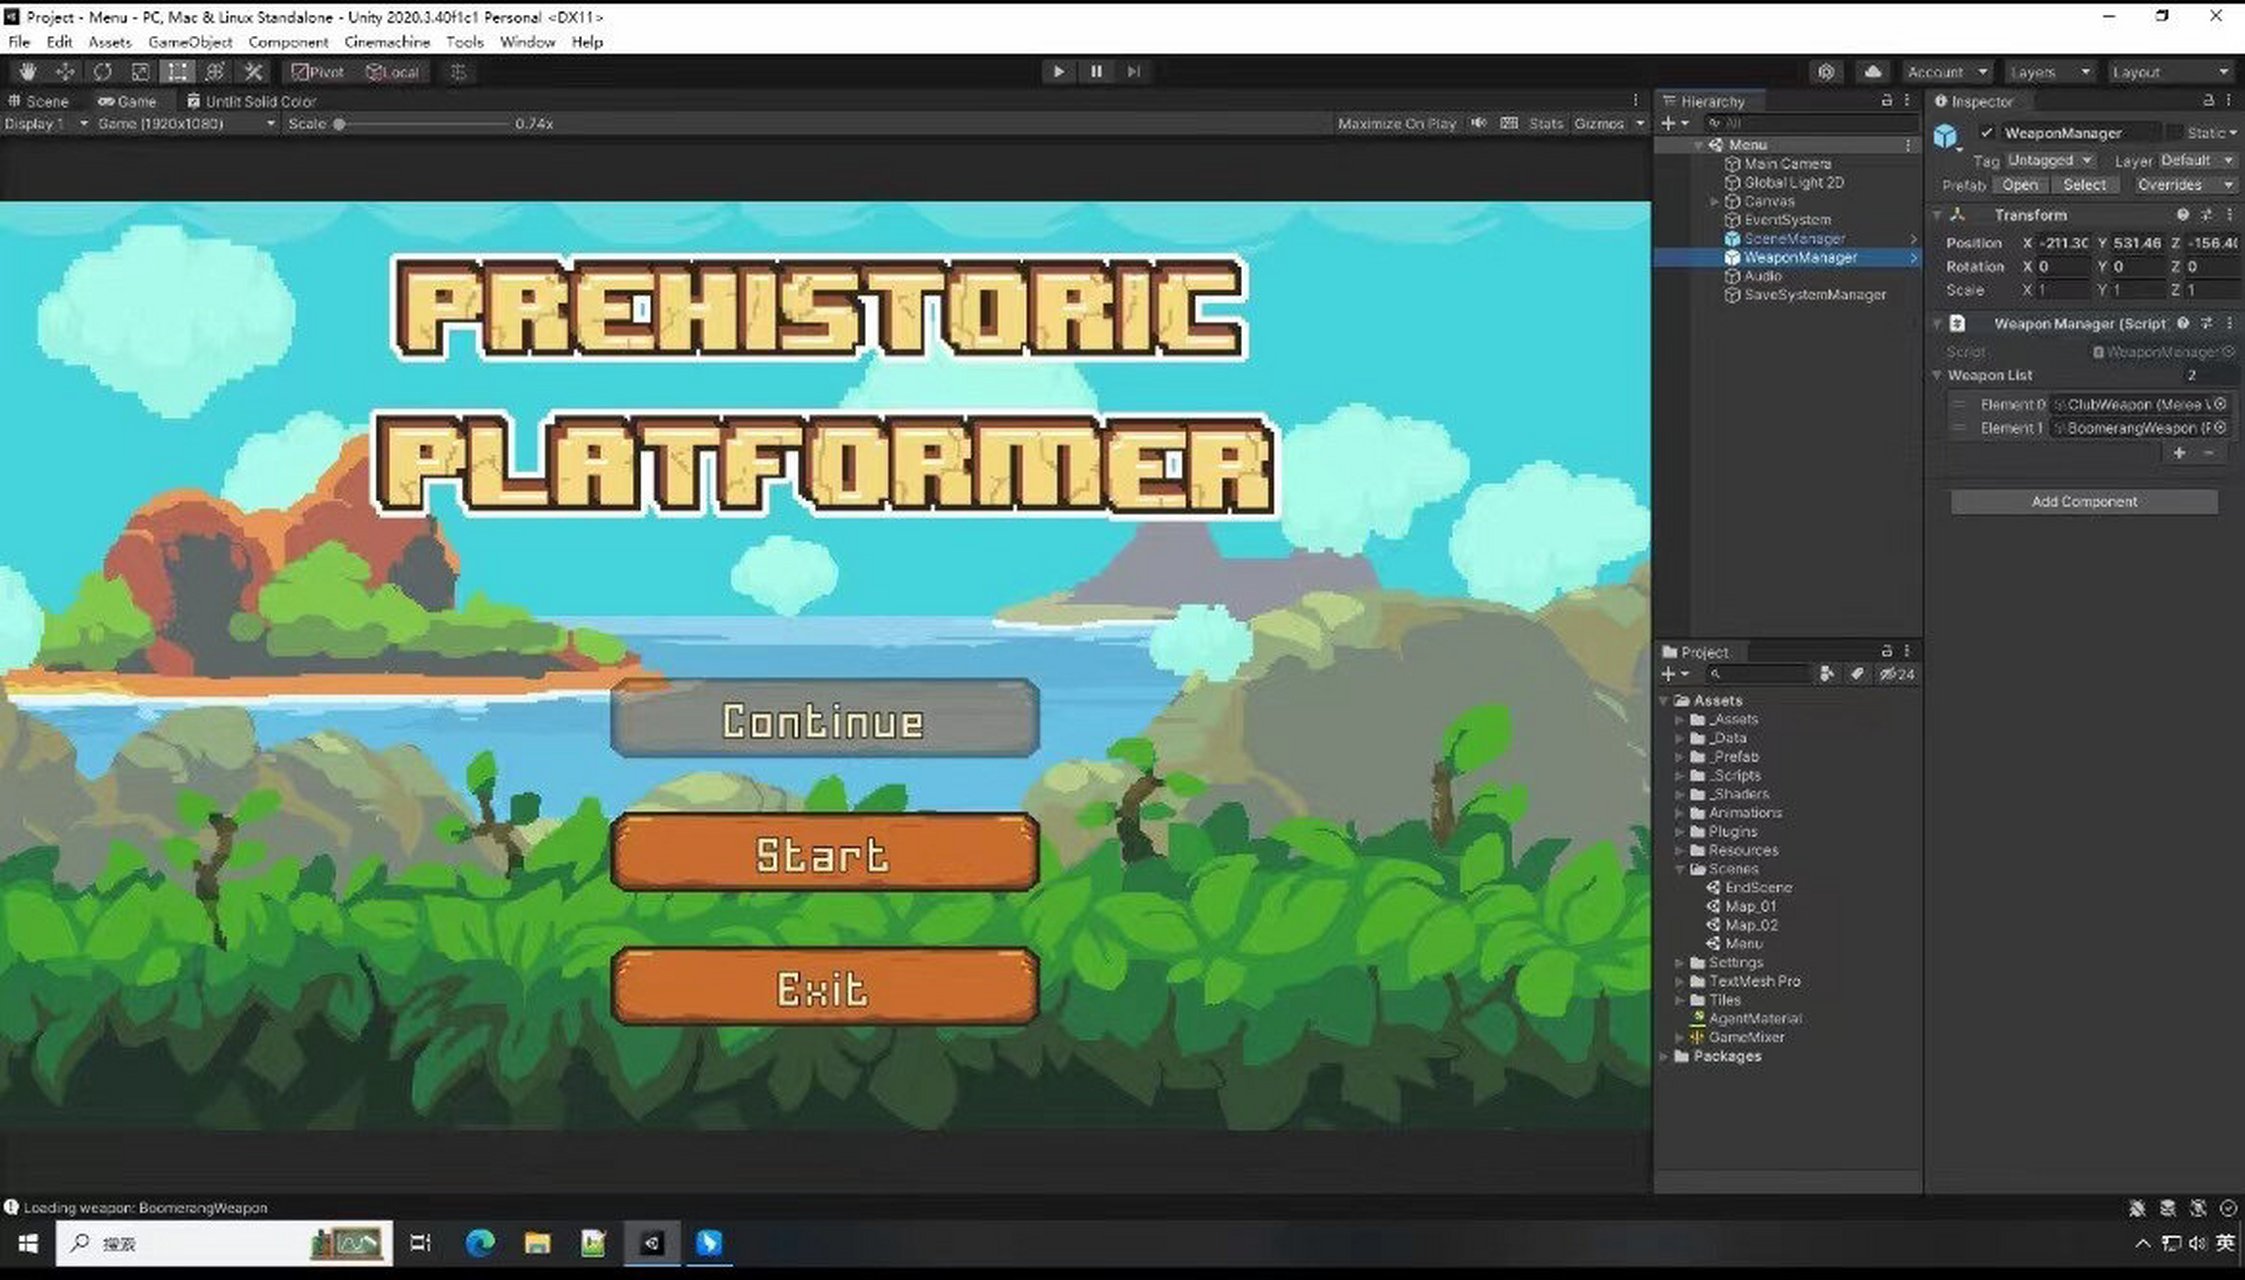Open the GameObject menu
Image resolution: width=2245 pixels, height=1280 pixels.
tap(190, 42)
